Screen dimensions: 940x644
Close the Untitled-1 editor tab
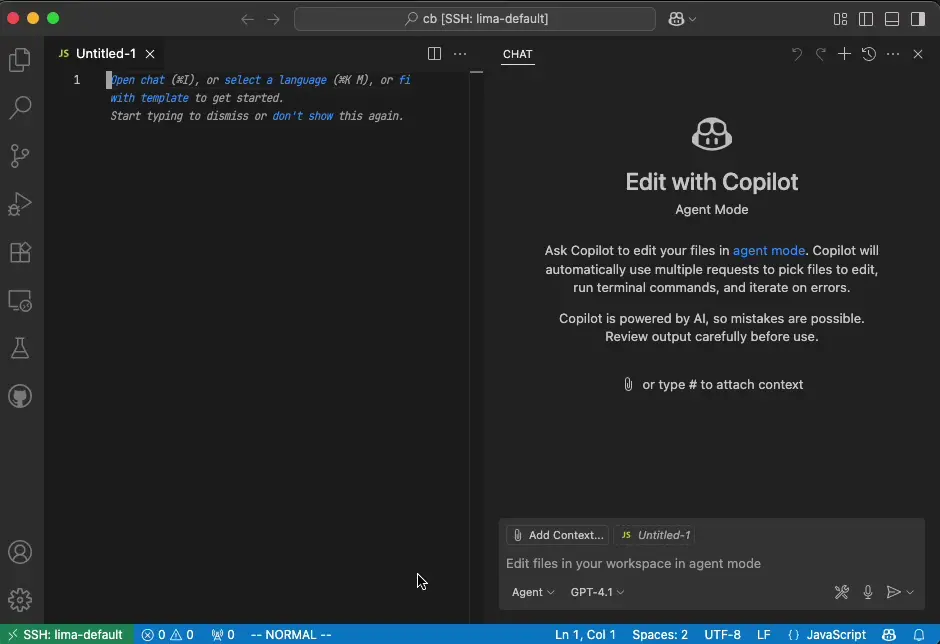point(150,54)
